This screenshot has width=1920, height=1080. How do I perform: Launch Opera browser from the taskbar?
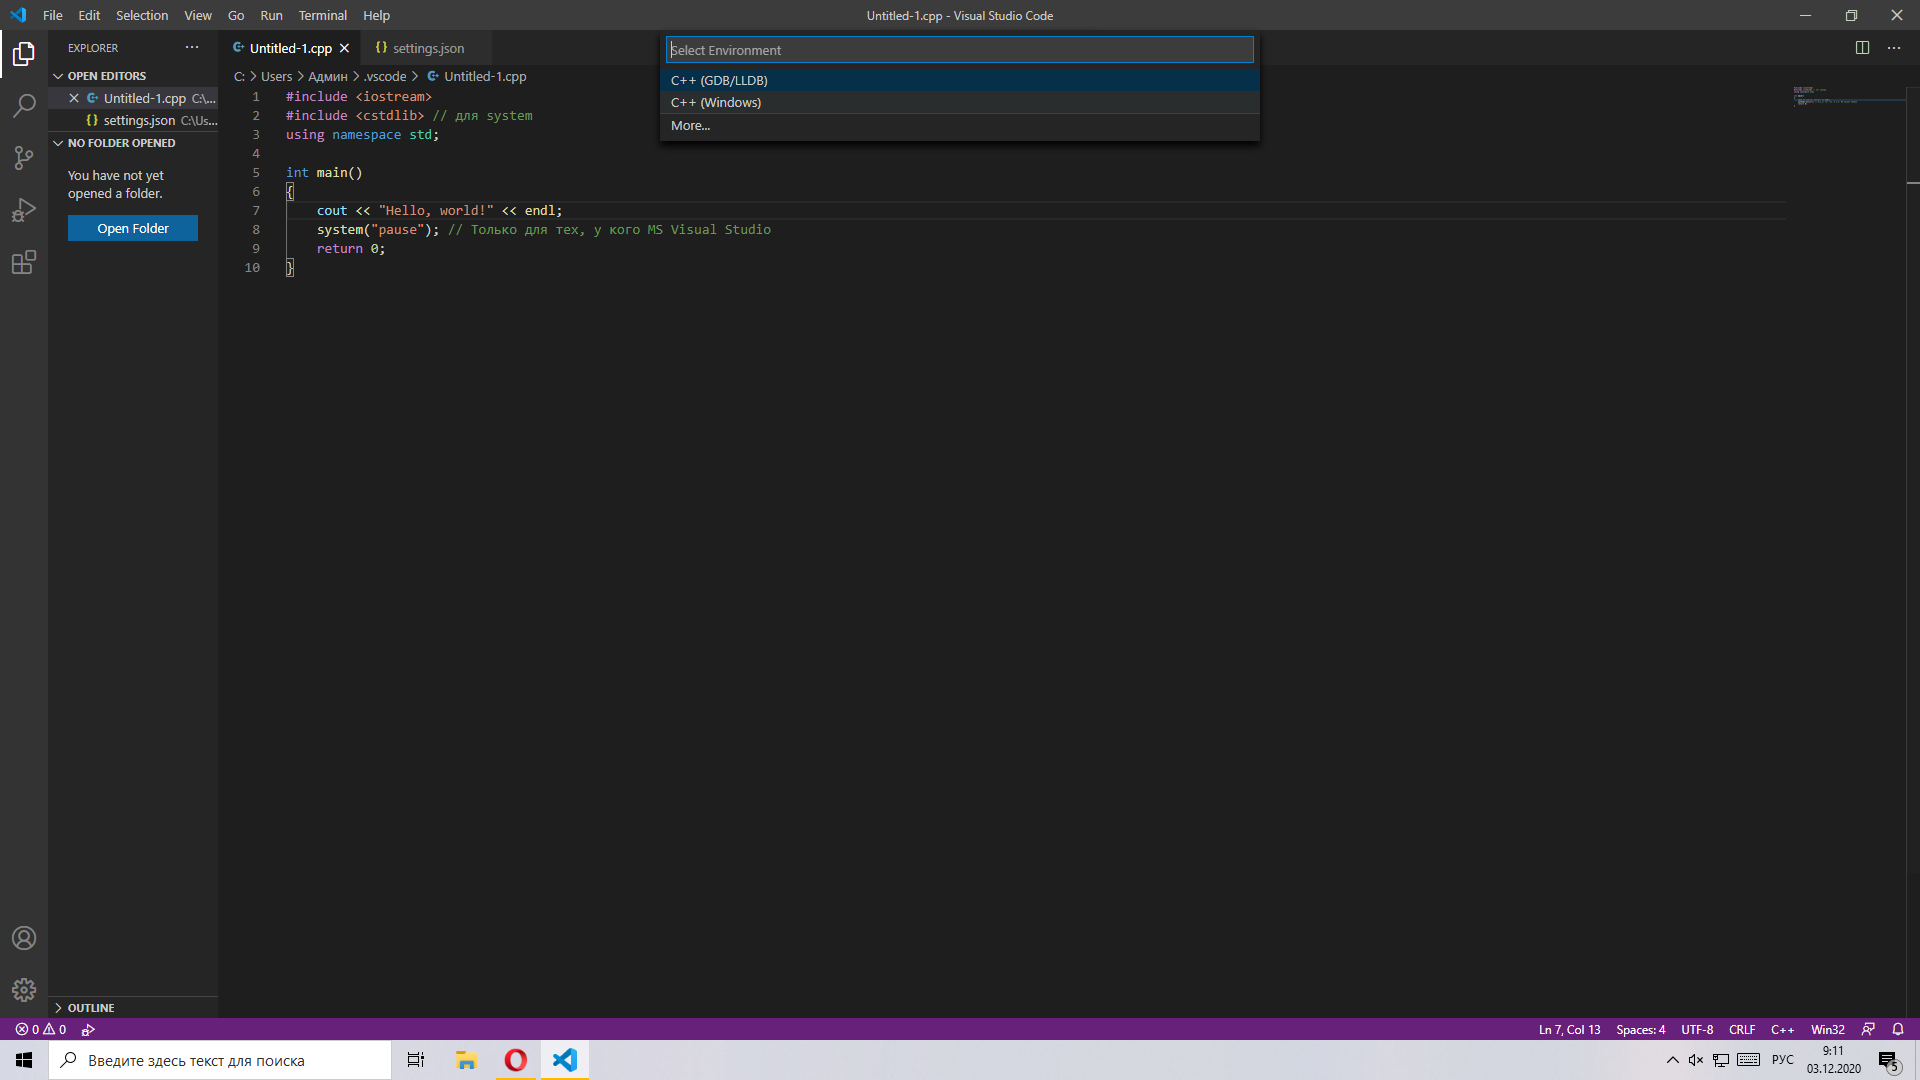coord(516,1060)
